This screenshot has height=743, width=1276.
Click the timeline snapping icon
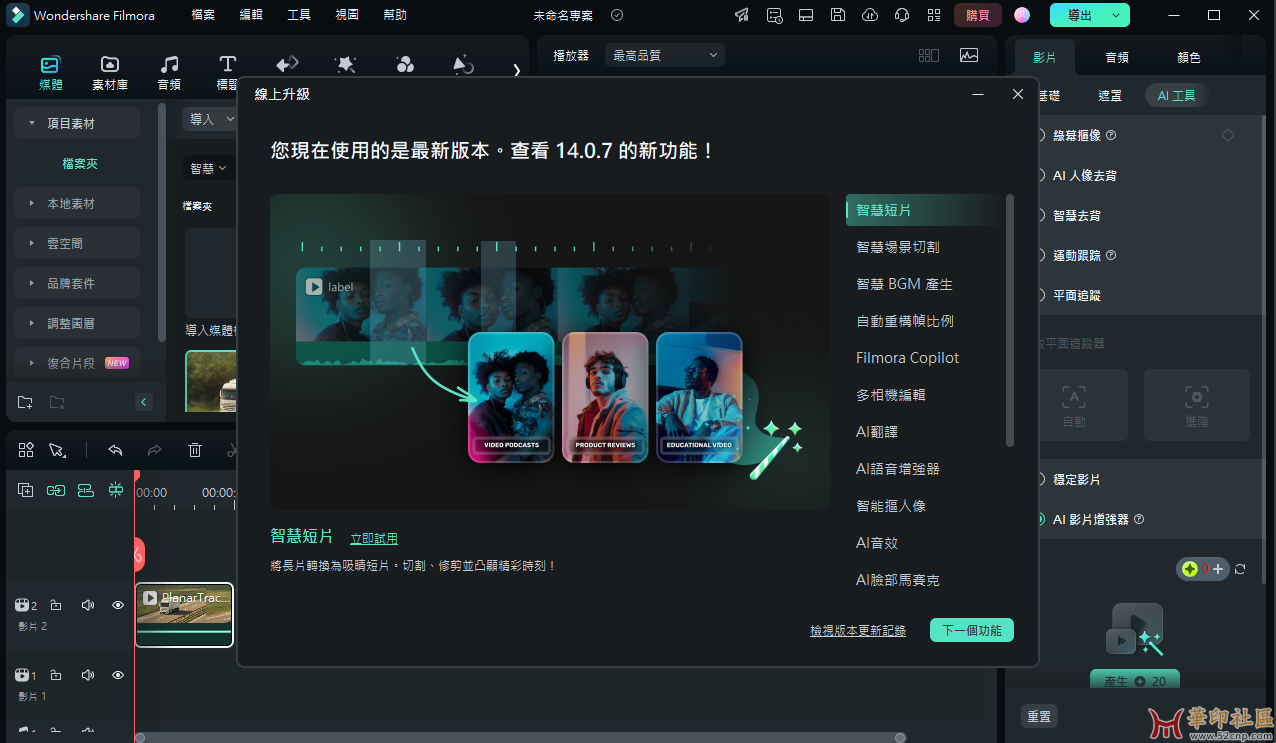tap(116, 490)
